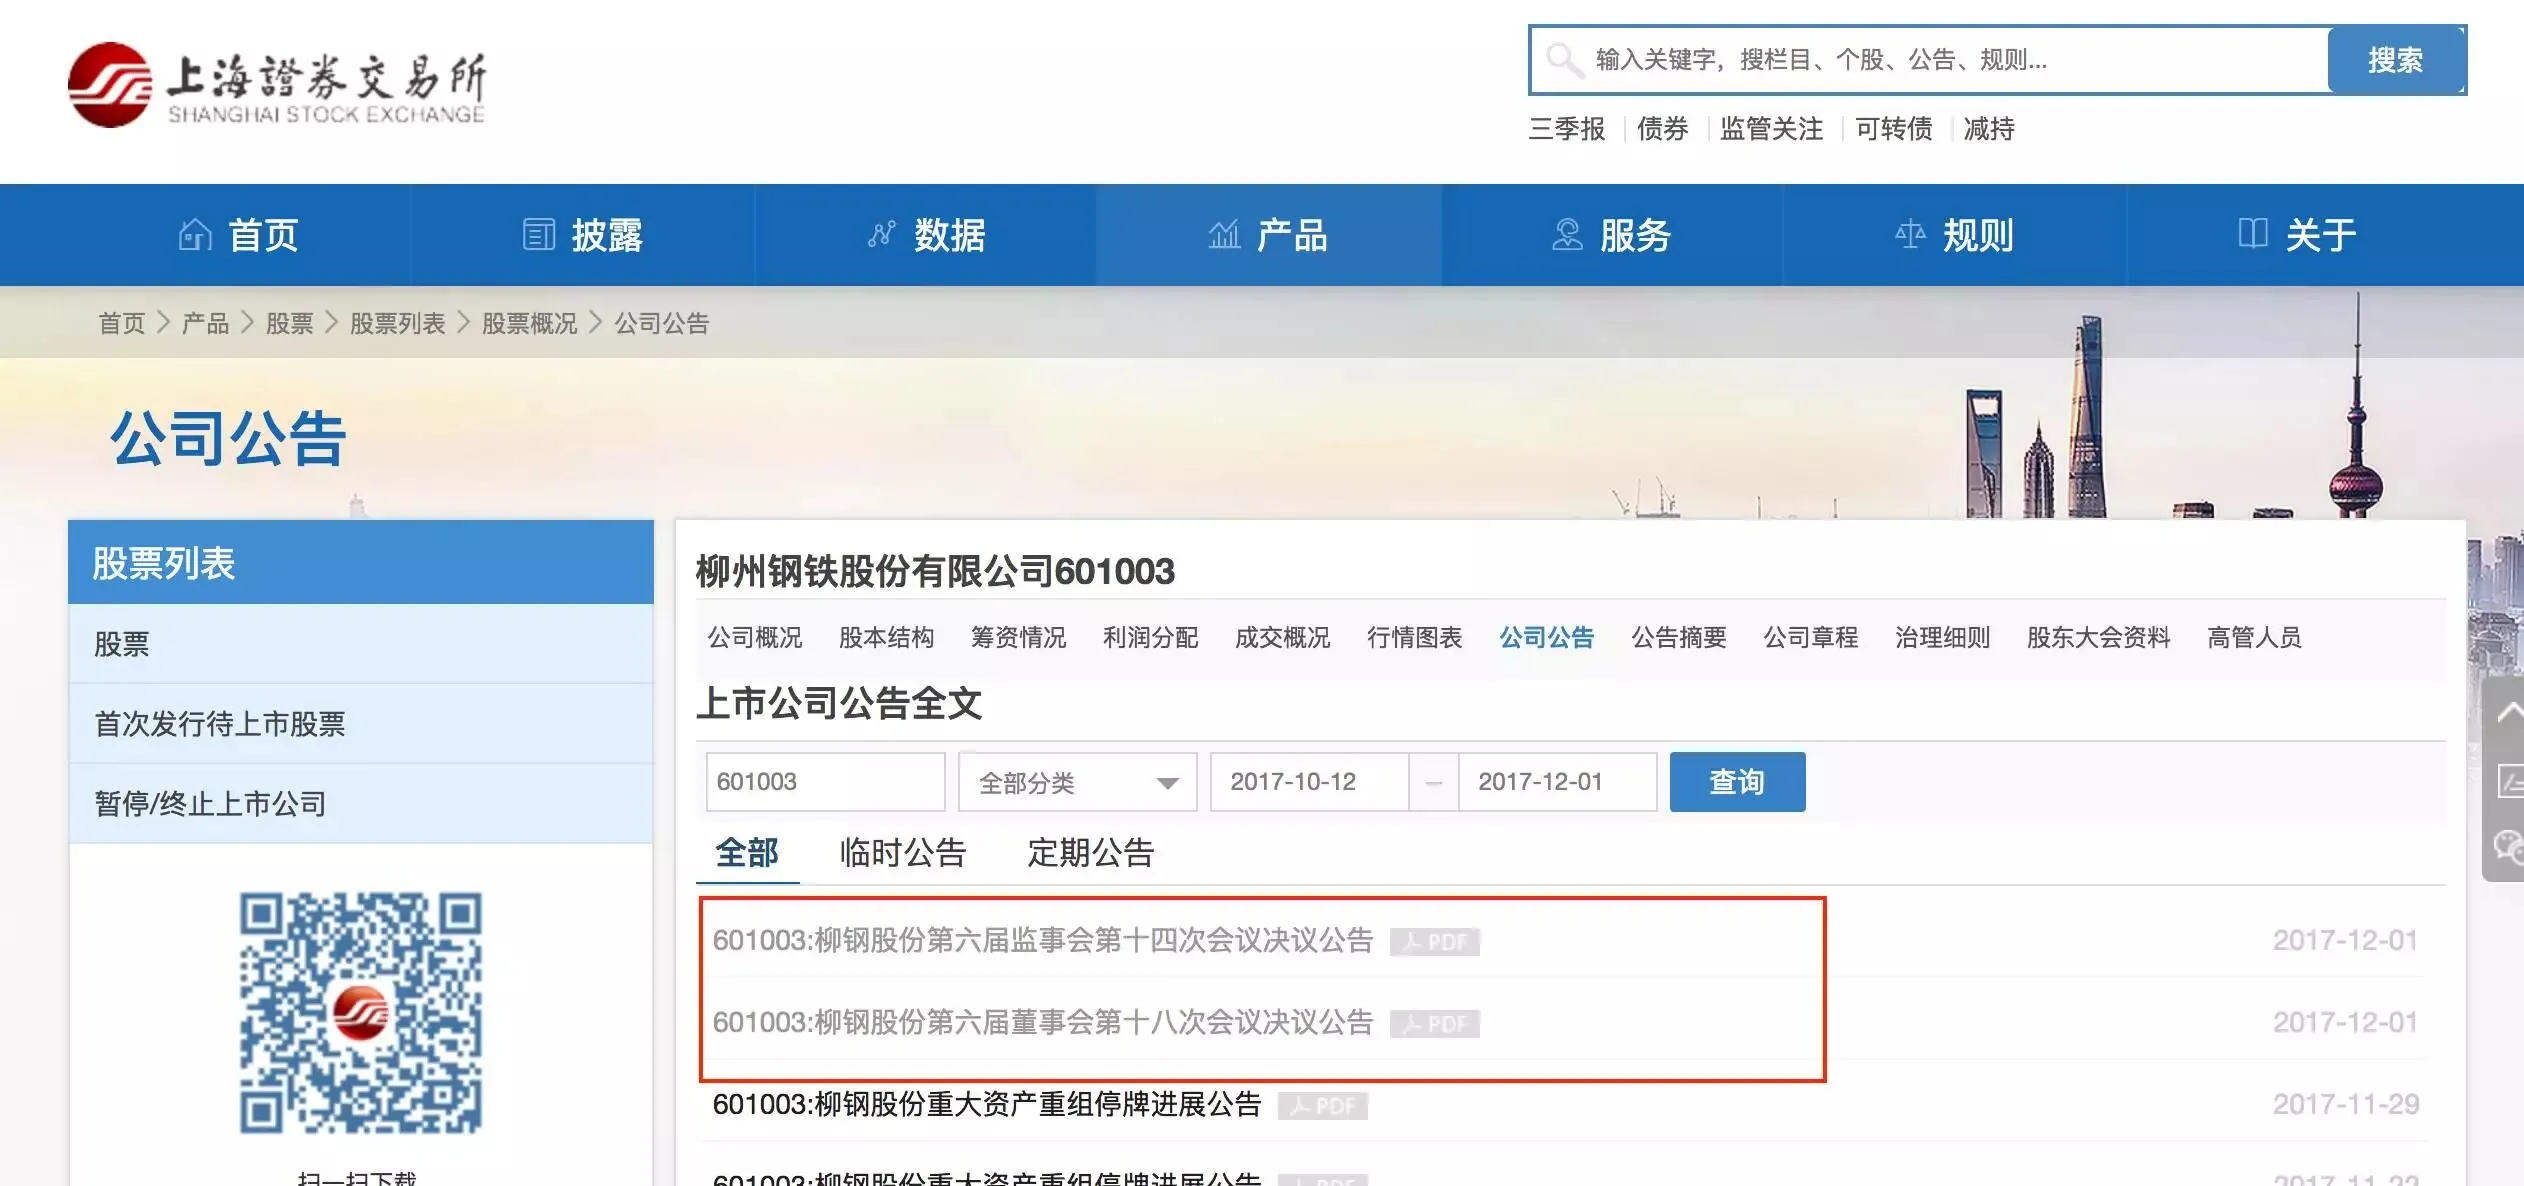2524x1186 pixels.
Task: Switch to the 定期公告 tab
Action: coord(1090,853)
